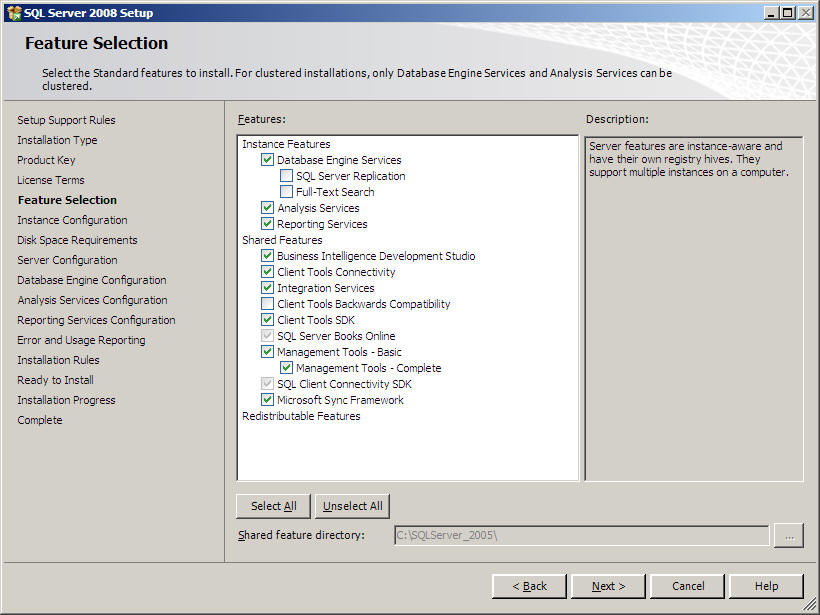Maximize the SQL Server 2008 Setup window
Viewport: 820px width, 615px height.
(x=788, y=13)
